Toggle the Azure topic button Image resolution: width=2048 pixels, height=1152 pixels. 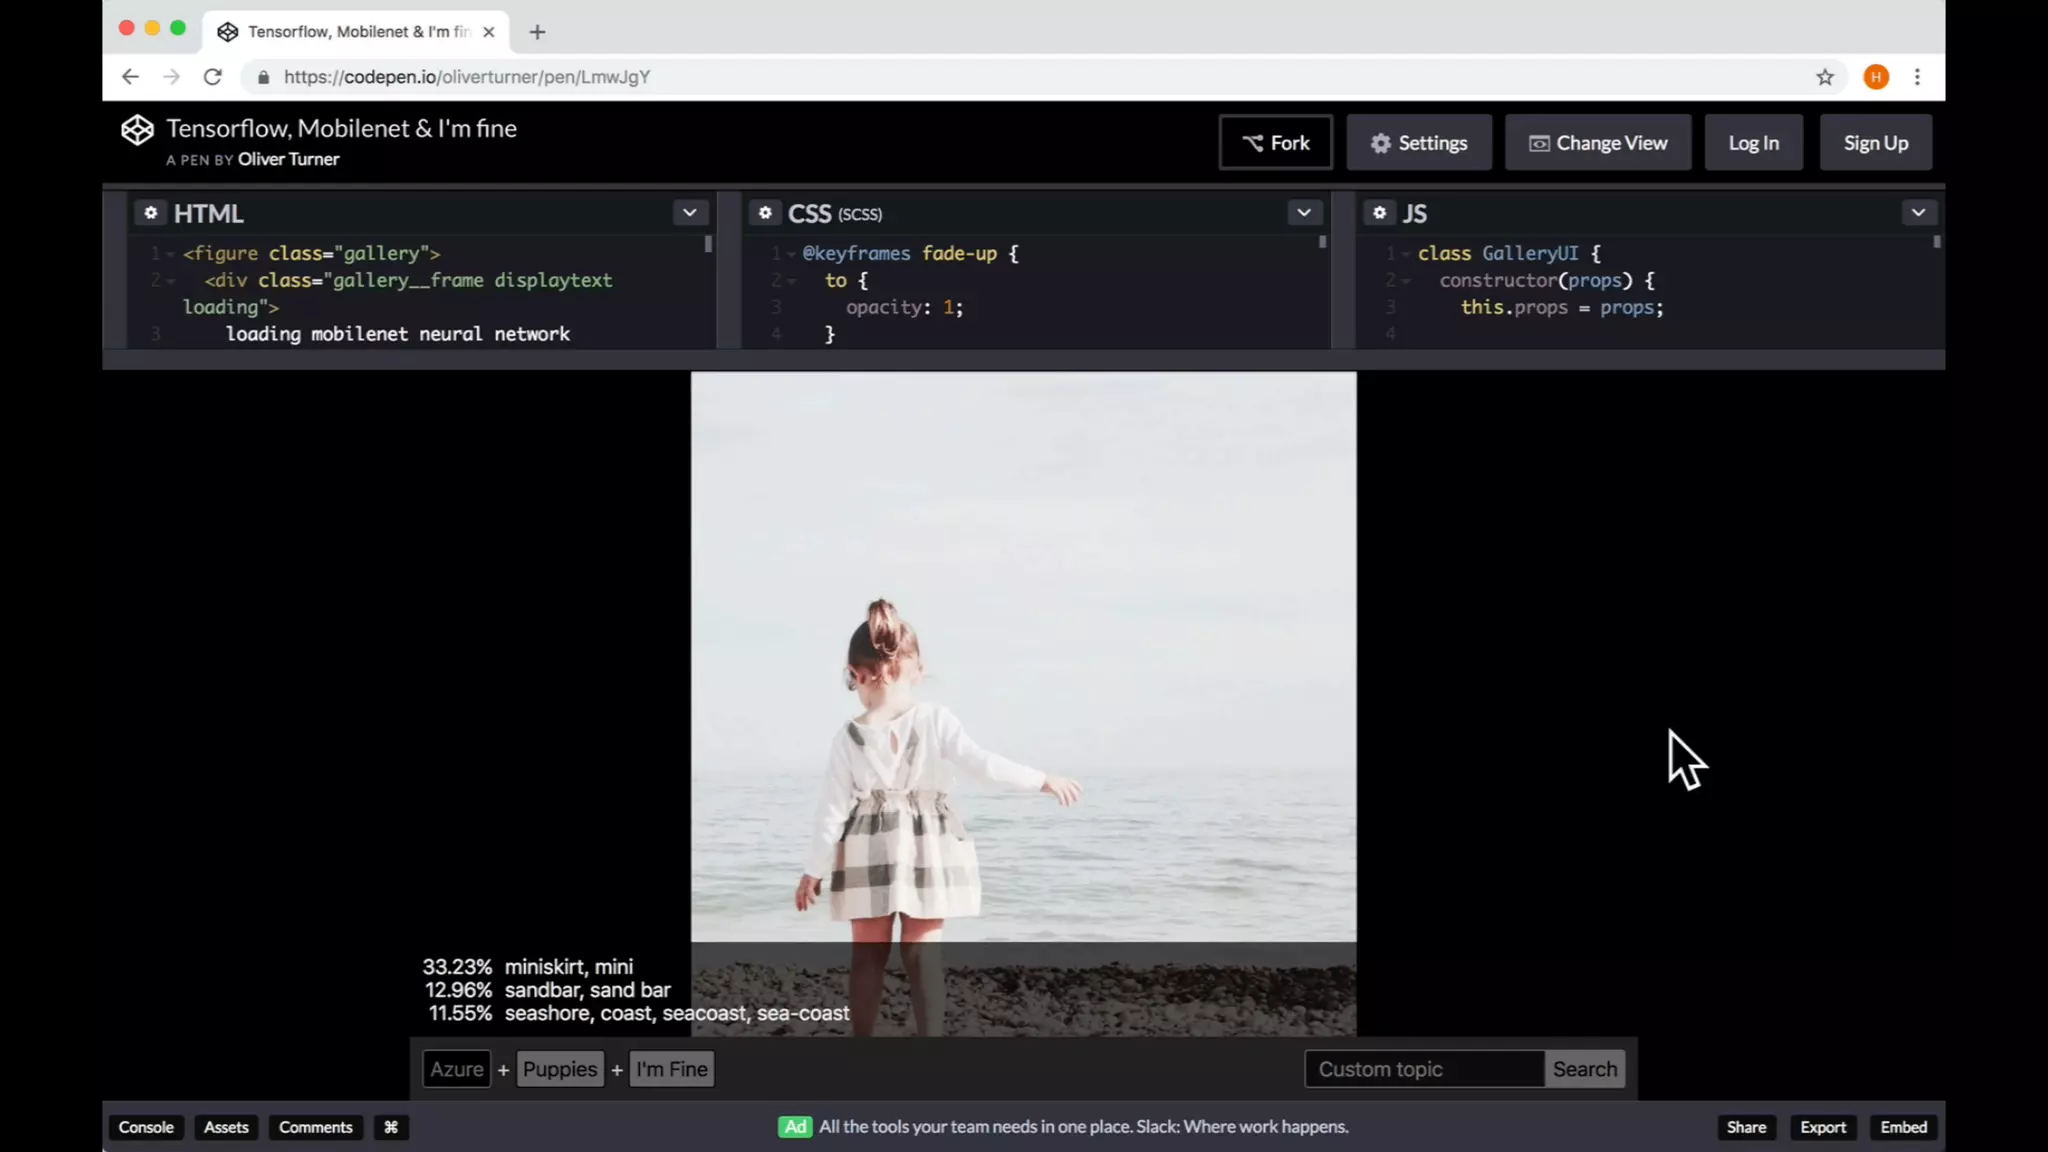456,1069
